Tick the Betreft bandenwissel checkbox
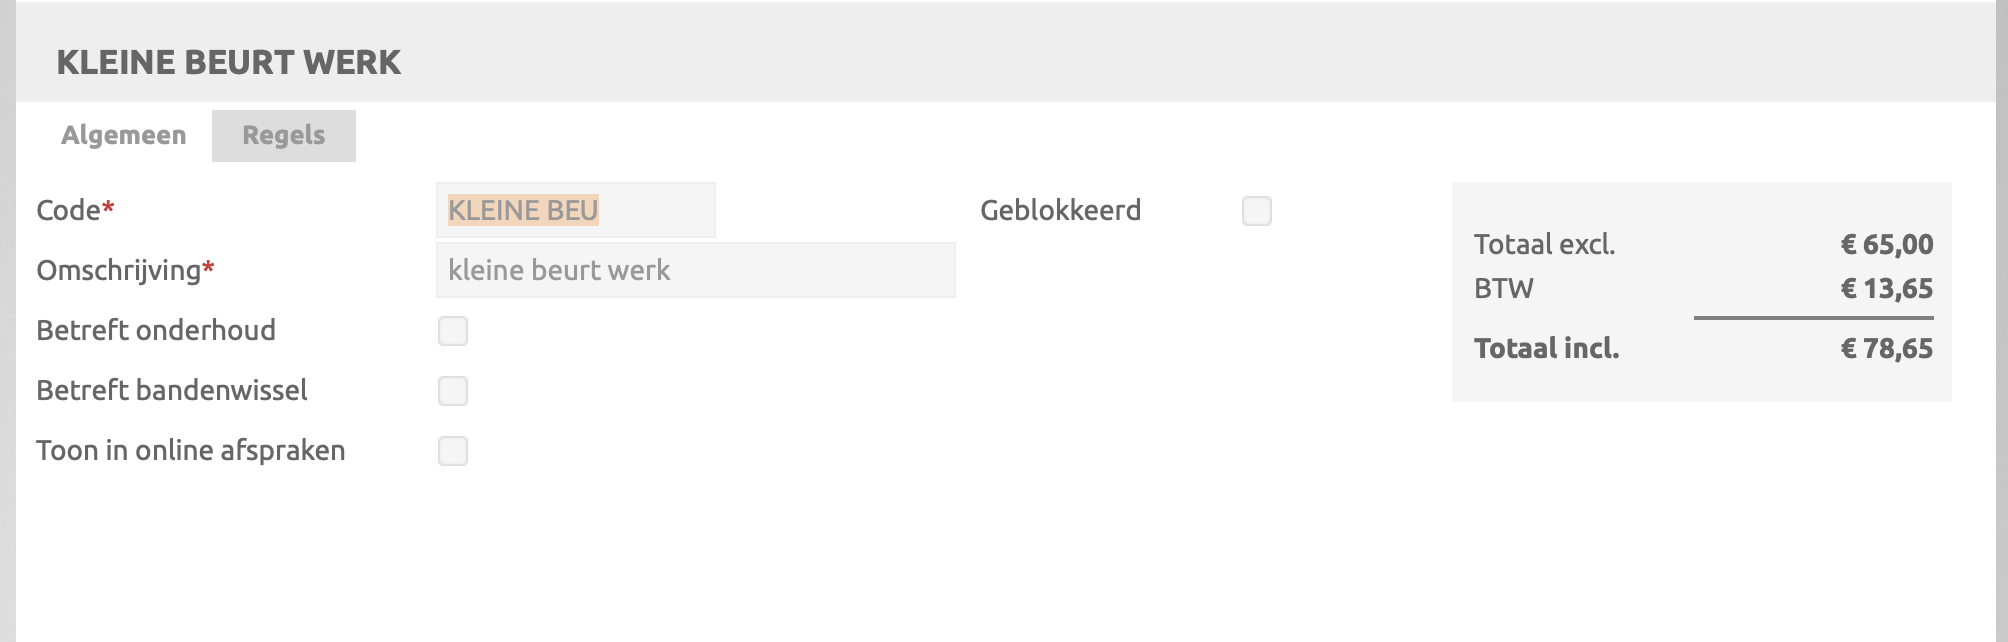This screenshot has width=2008, height=642. (x=453, y=391)
